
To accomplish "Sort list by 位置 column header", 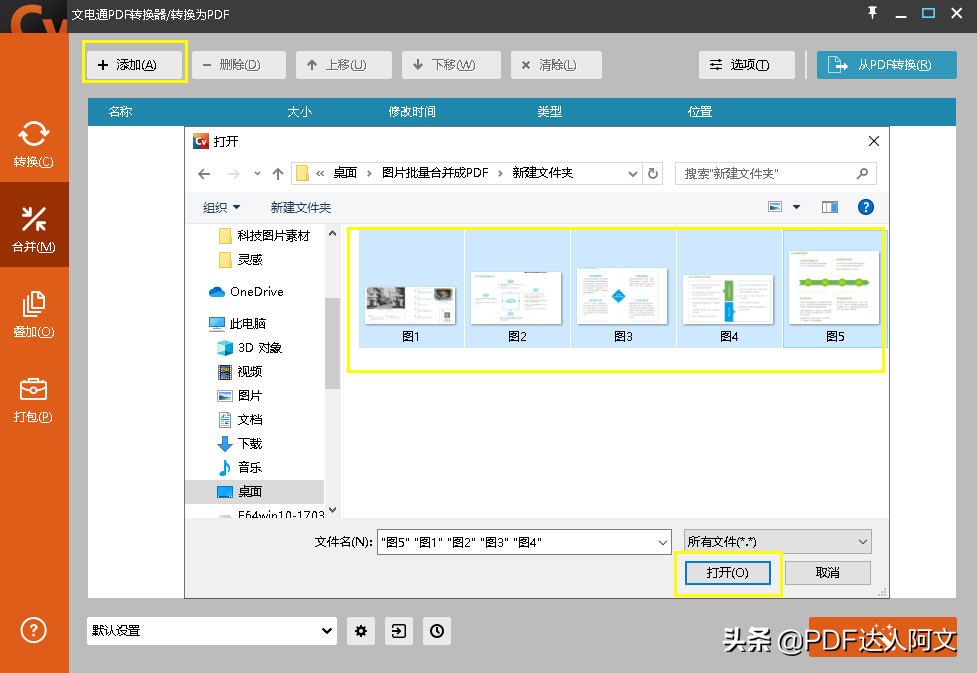I will [700, 112].
